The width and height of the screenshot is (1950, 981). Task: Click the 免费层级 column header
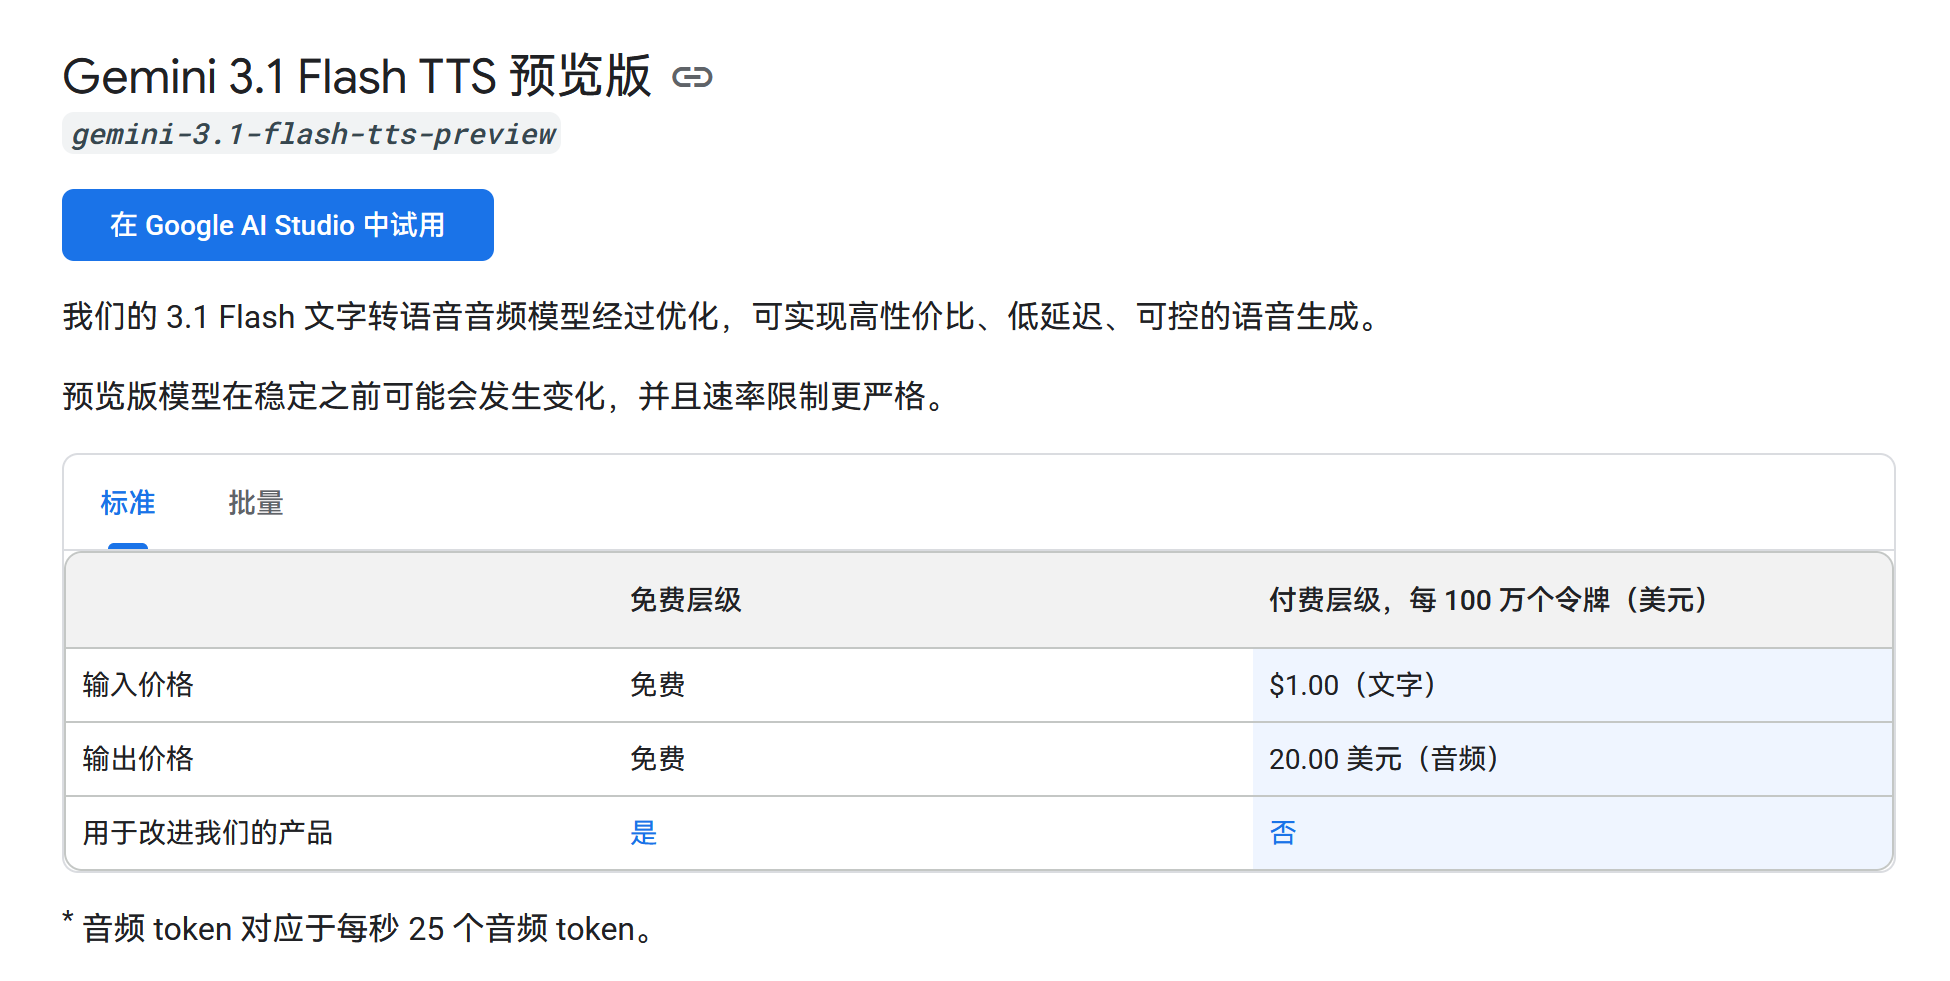click(x=685, y=600)
